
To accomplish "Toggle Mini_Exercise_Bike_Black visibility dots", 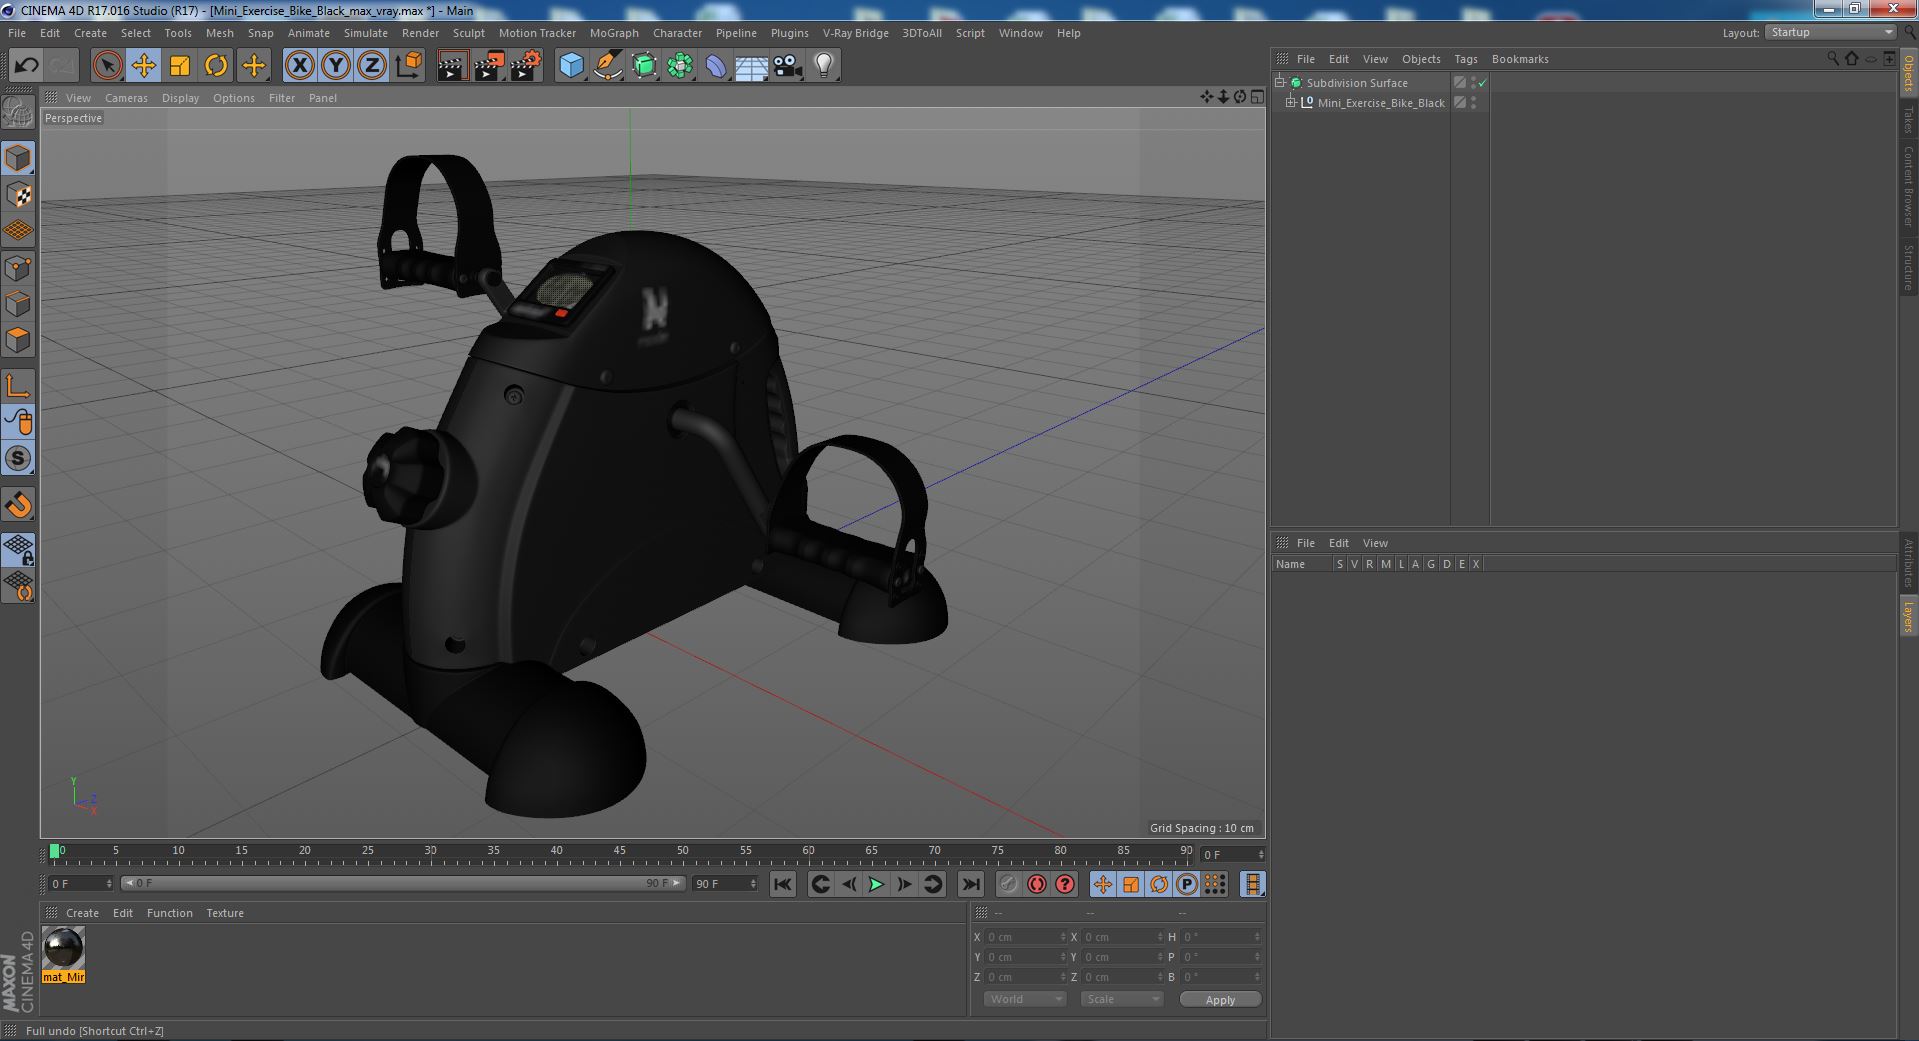I will 1473,103.
